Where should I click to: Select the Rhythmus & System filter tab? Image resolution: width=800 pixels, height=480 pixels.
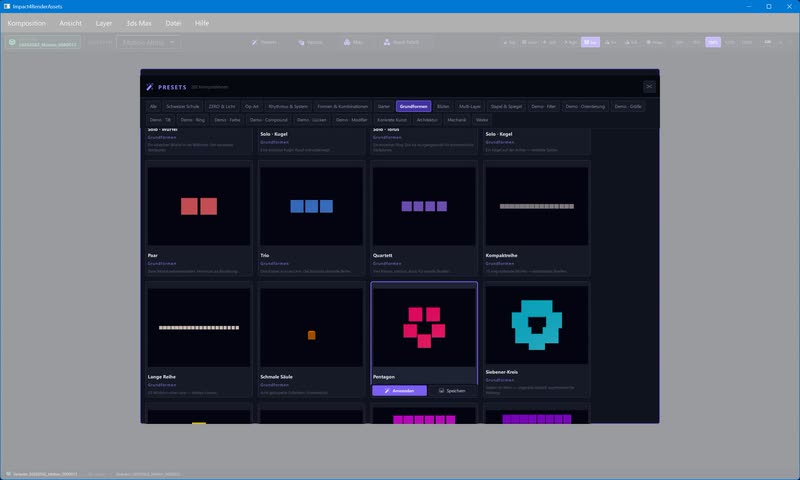(x=288, y=107)
